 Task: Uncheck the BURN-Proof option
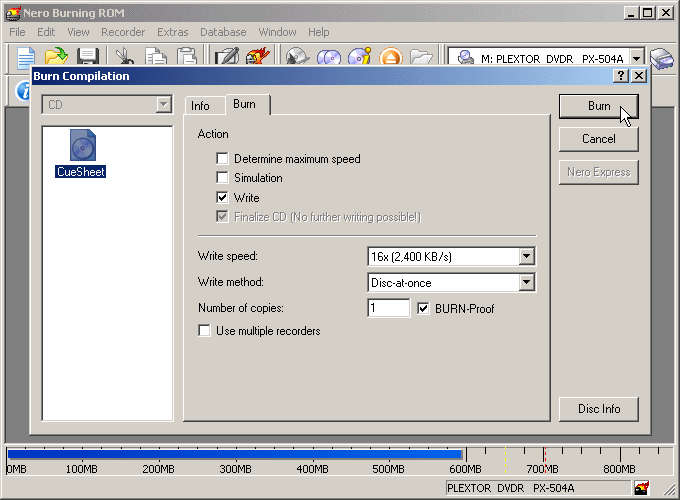(423, 309)
